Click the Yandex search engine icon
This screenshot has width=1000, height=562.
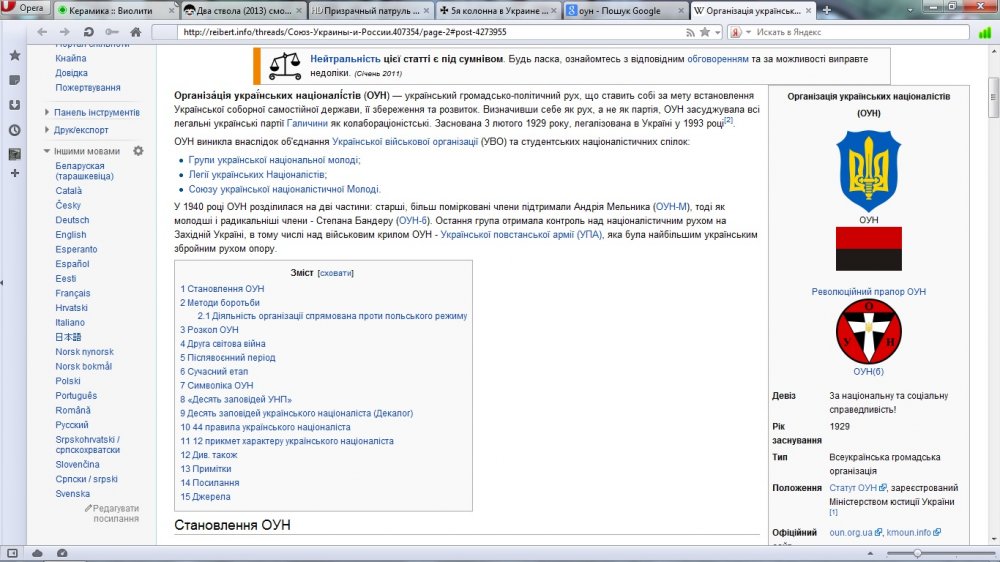point(736,32)
